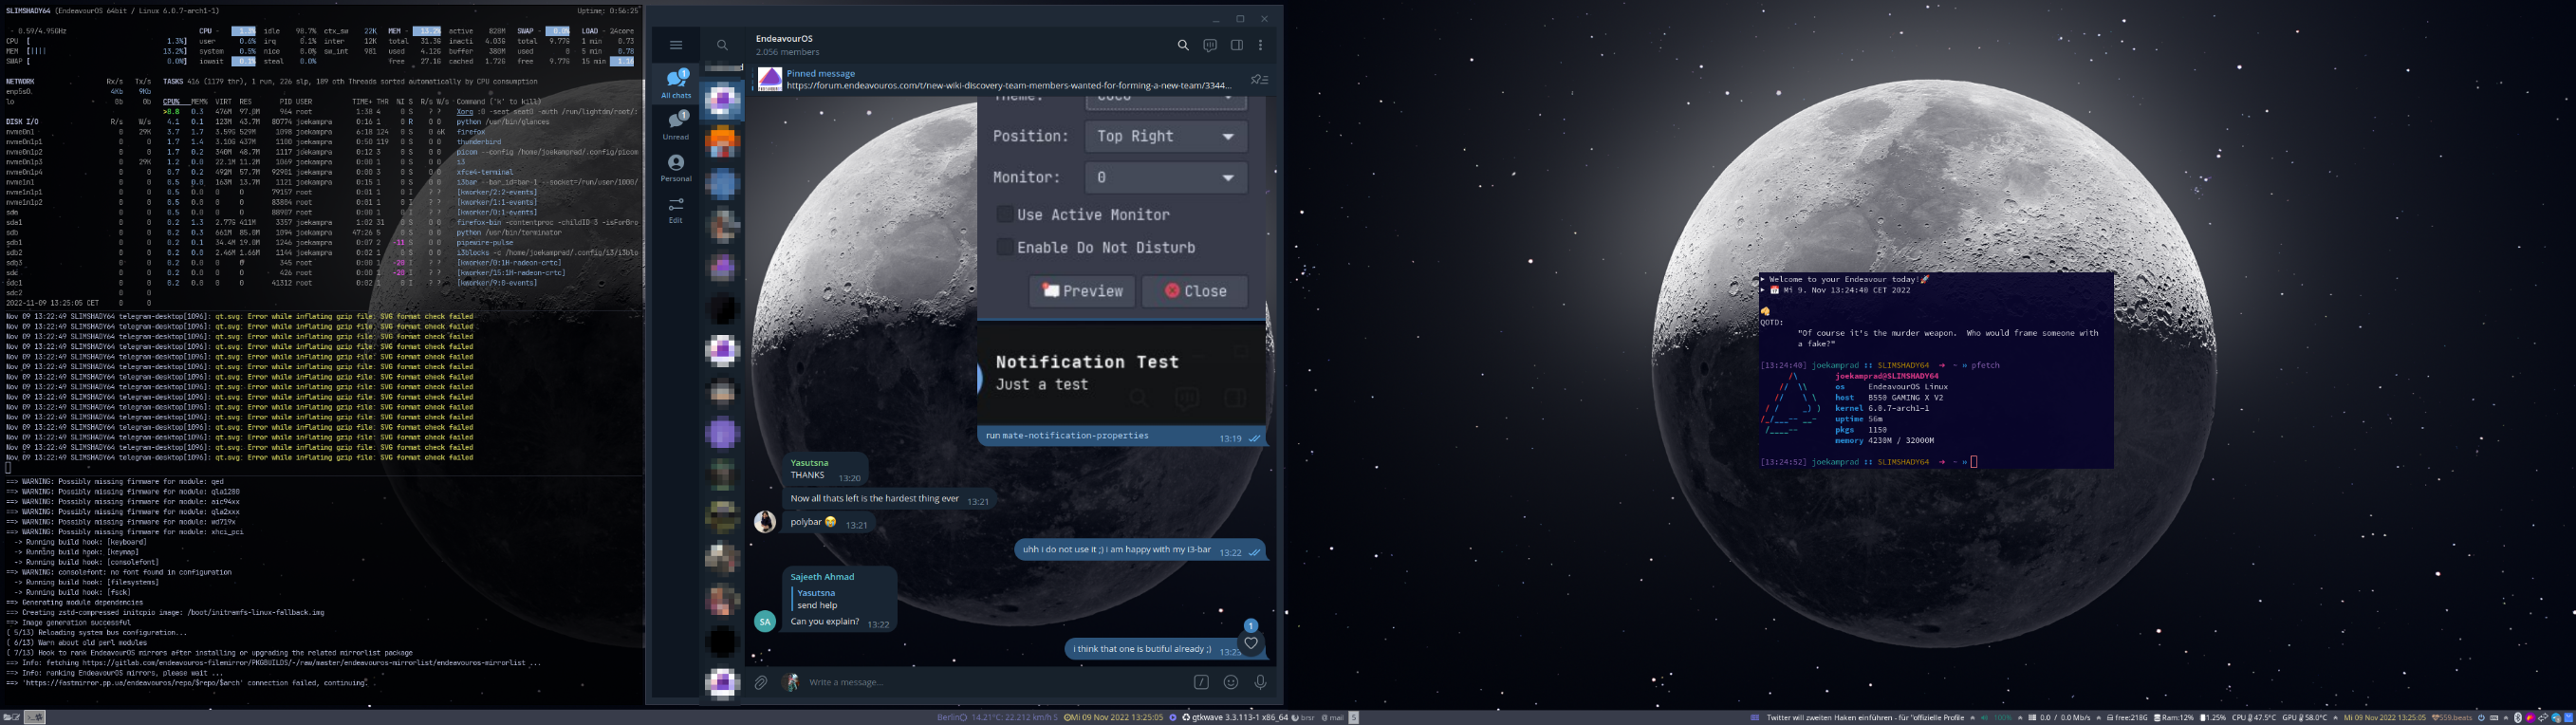Select the second i3 workspace button in the bar
Image resolution: width=2576 pixels, height=725 pixels.
tap(35, 717)
